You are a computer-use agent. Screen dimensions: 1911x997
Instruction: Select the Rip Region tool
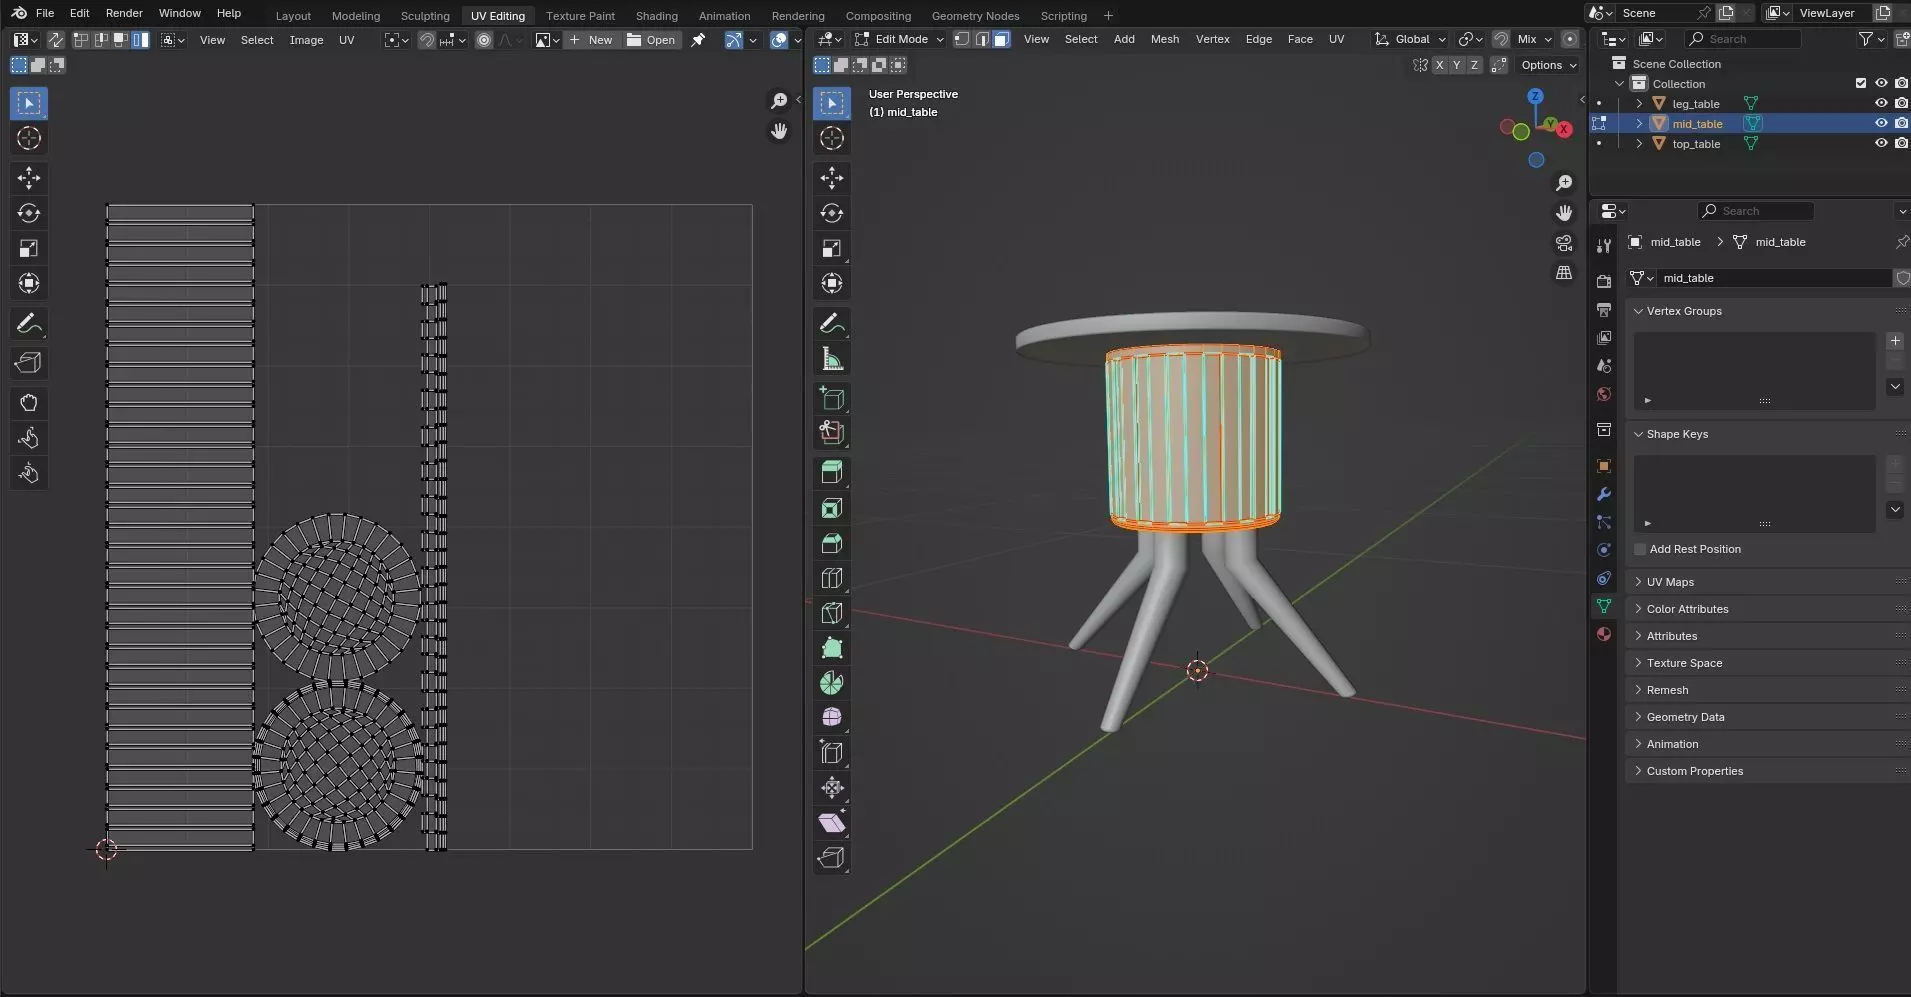(832, 858)
